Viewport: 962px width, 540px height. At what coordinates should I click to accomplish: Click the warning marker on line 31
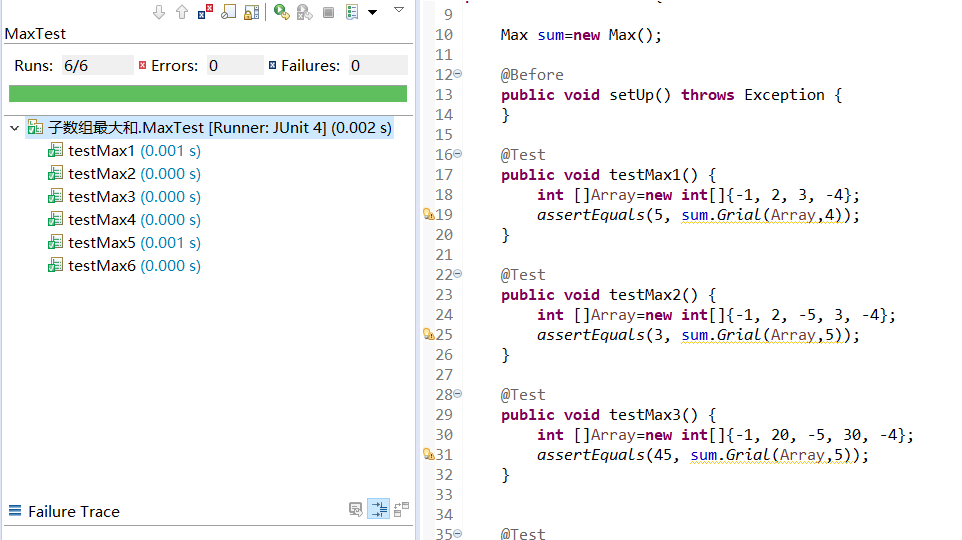[428, 454]
